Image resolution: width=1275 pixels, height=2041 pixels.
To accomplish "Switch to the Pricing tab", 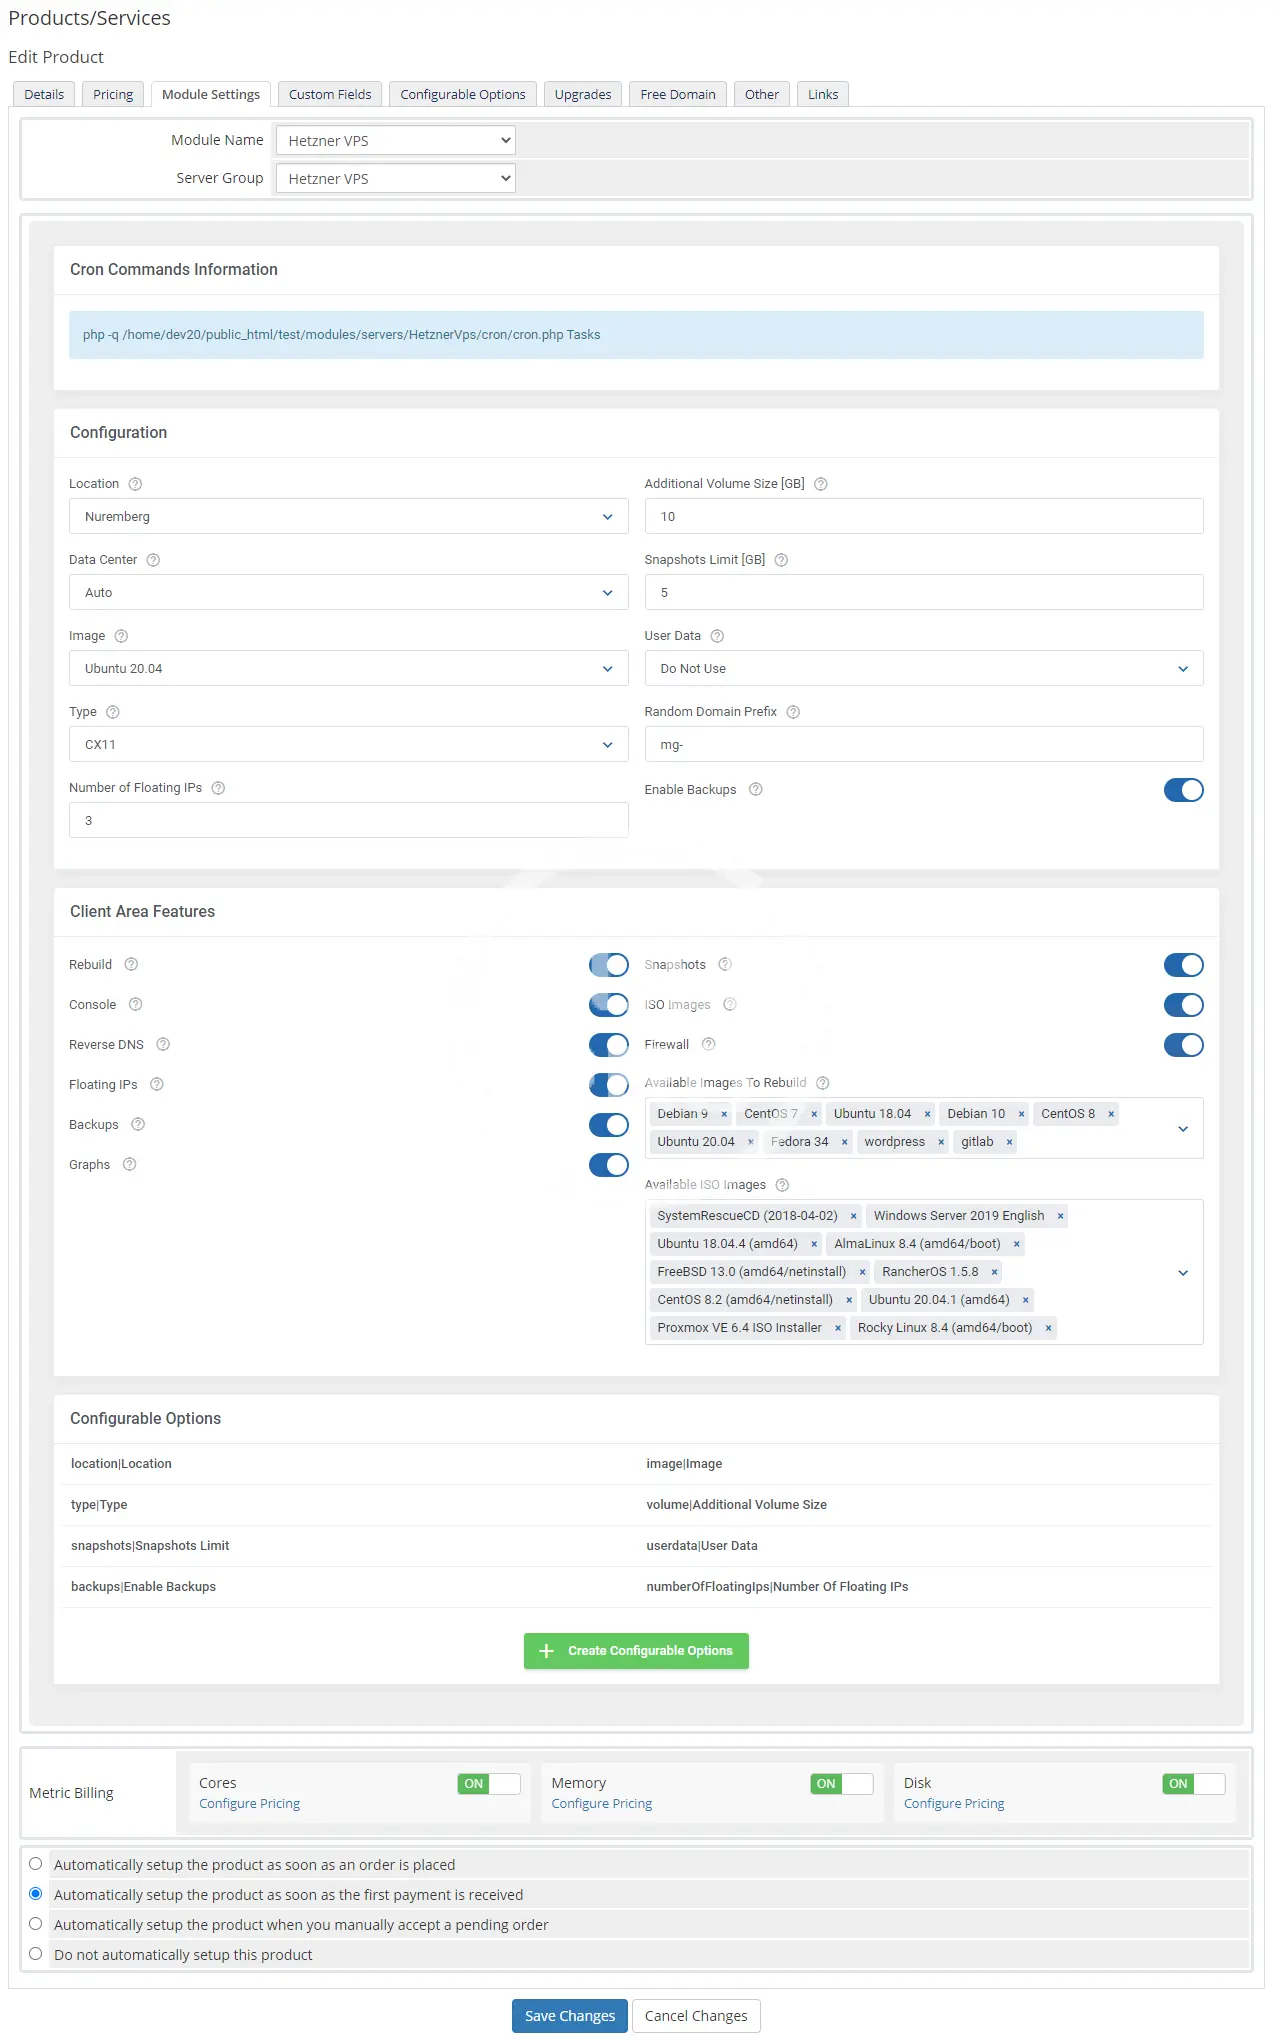I will tap(113, 94).
